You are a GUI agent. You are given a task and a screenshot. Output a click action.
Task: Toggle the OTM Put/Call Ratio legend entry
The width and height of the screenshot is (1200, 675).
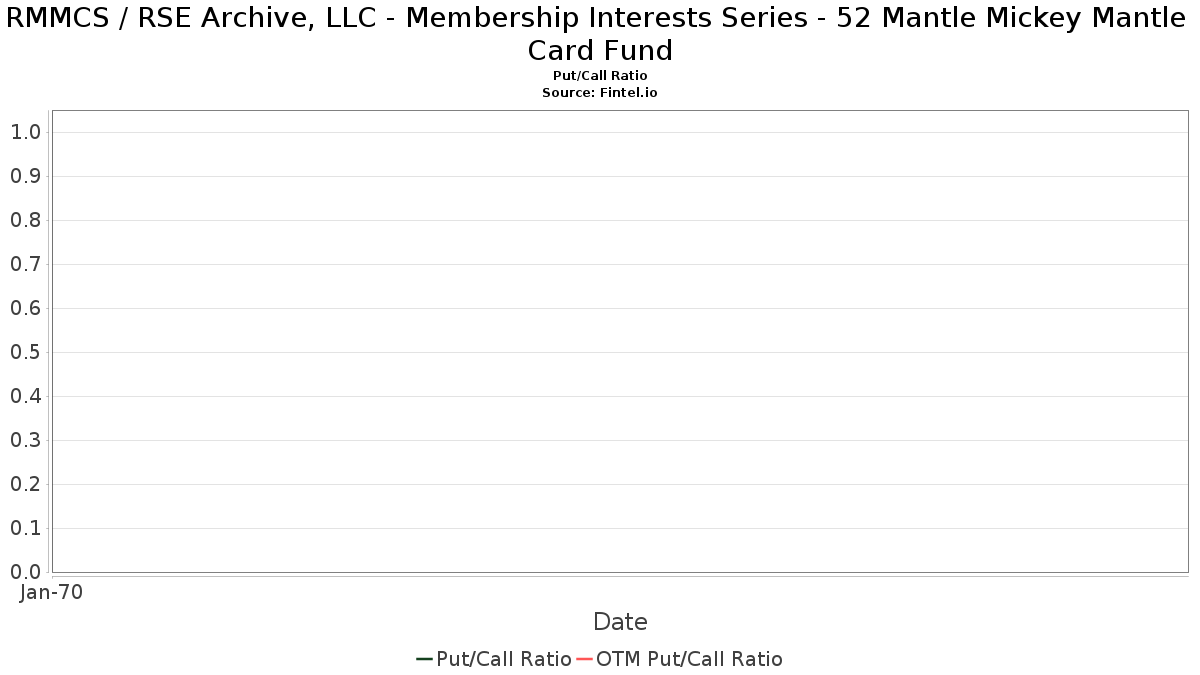tap(689, 659)
